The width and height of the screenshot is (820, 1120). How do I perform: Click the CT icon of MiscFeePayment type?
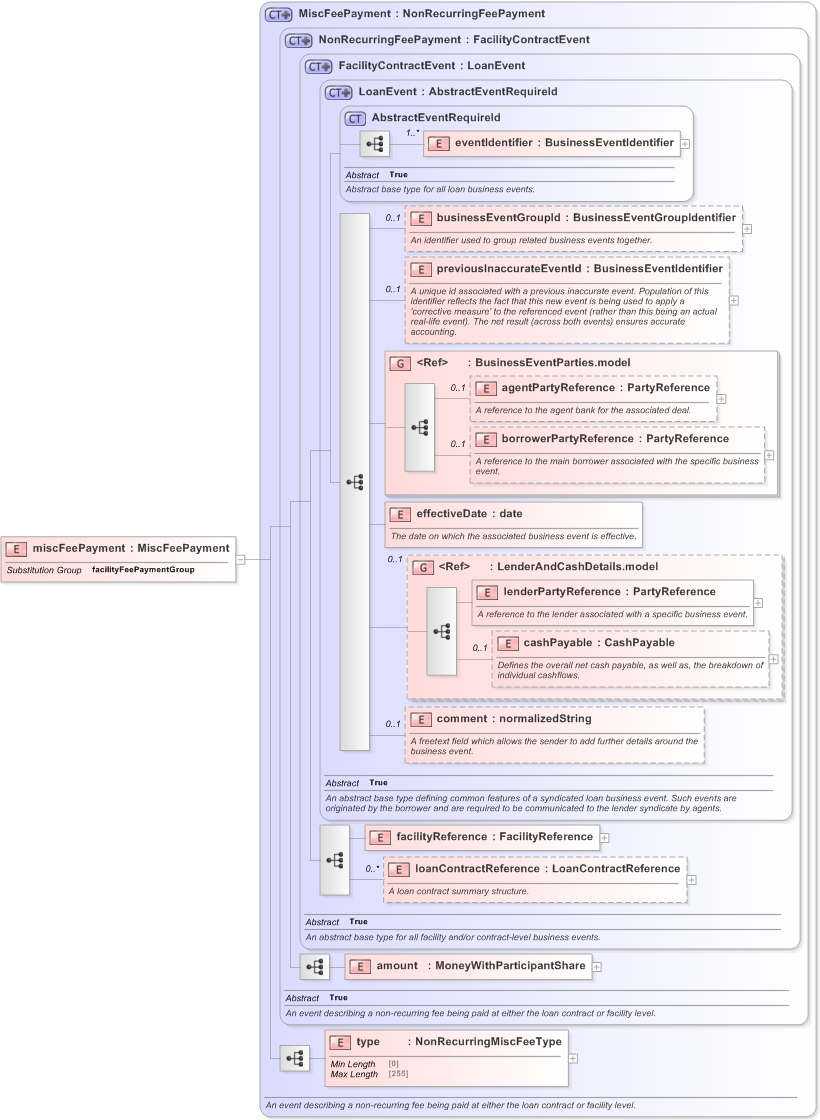click(x=279, y=14)
